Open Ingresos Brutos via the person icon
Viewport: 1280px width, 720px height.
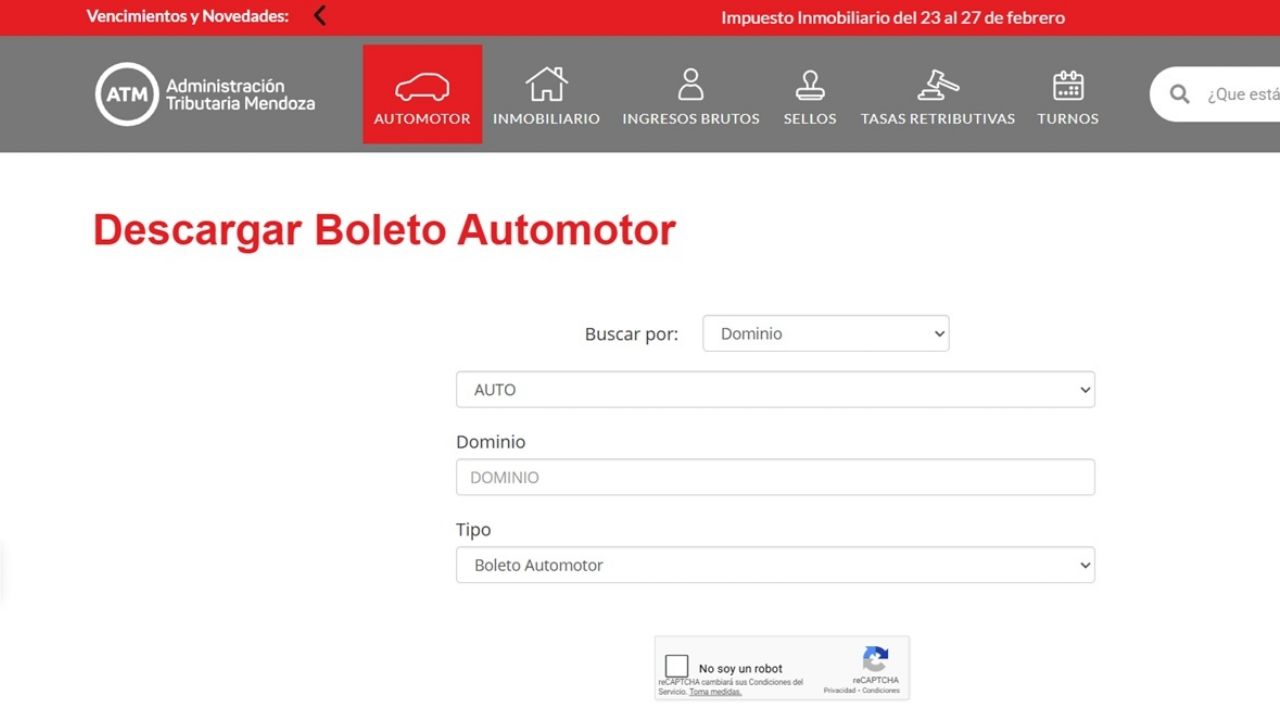[x=690, y=85]
